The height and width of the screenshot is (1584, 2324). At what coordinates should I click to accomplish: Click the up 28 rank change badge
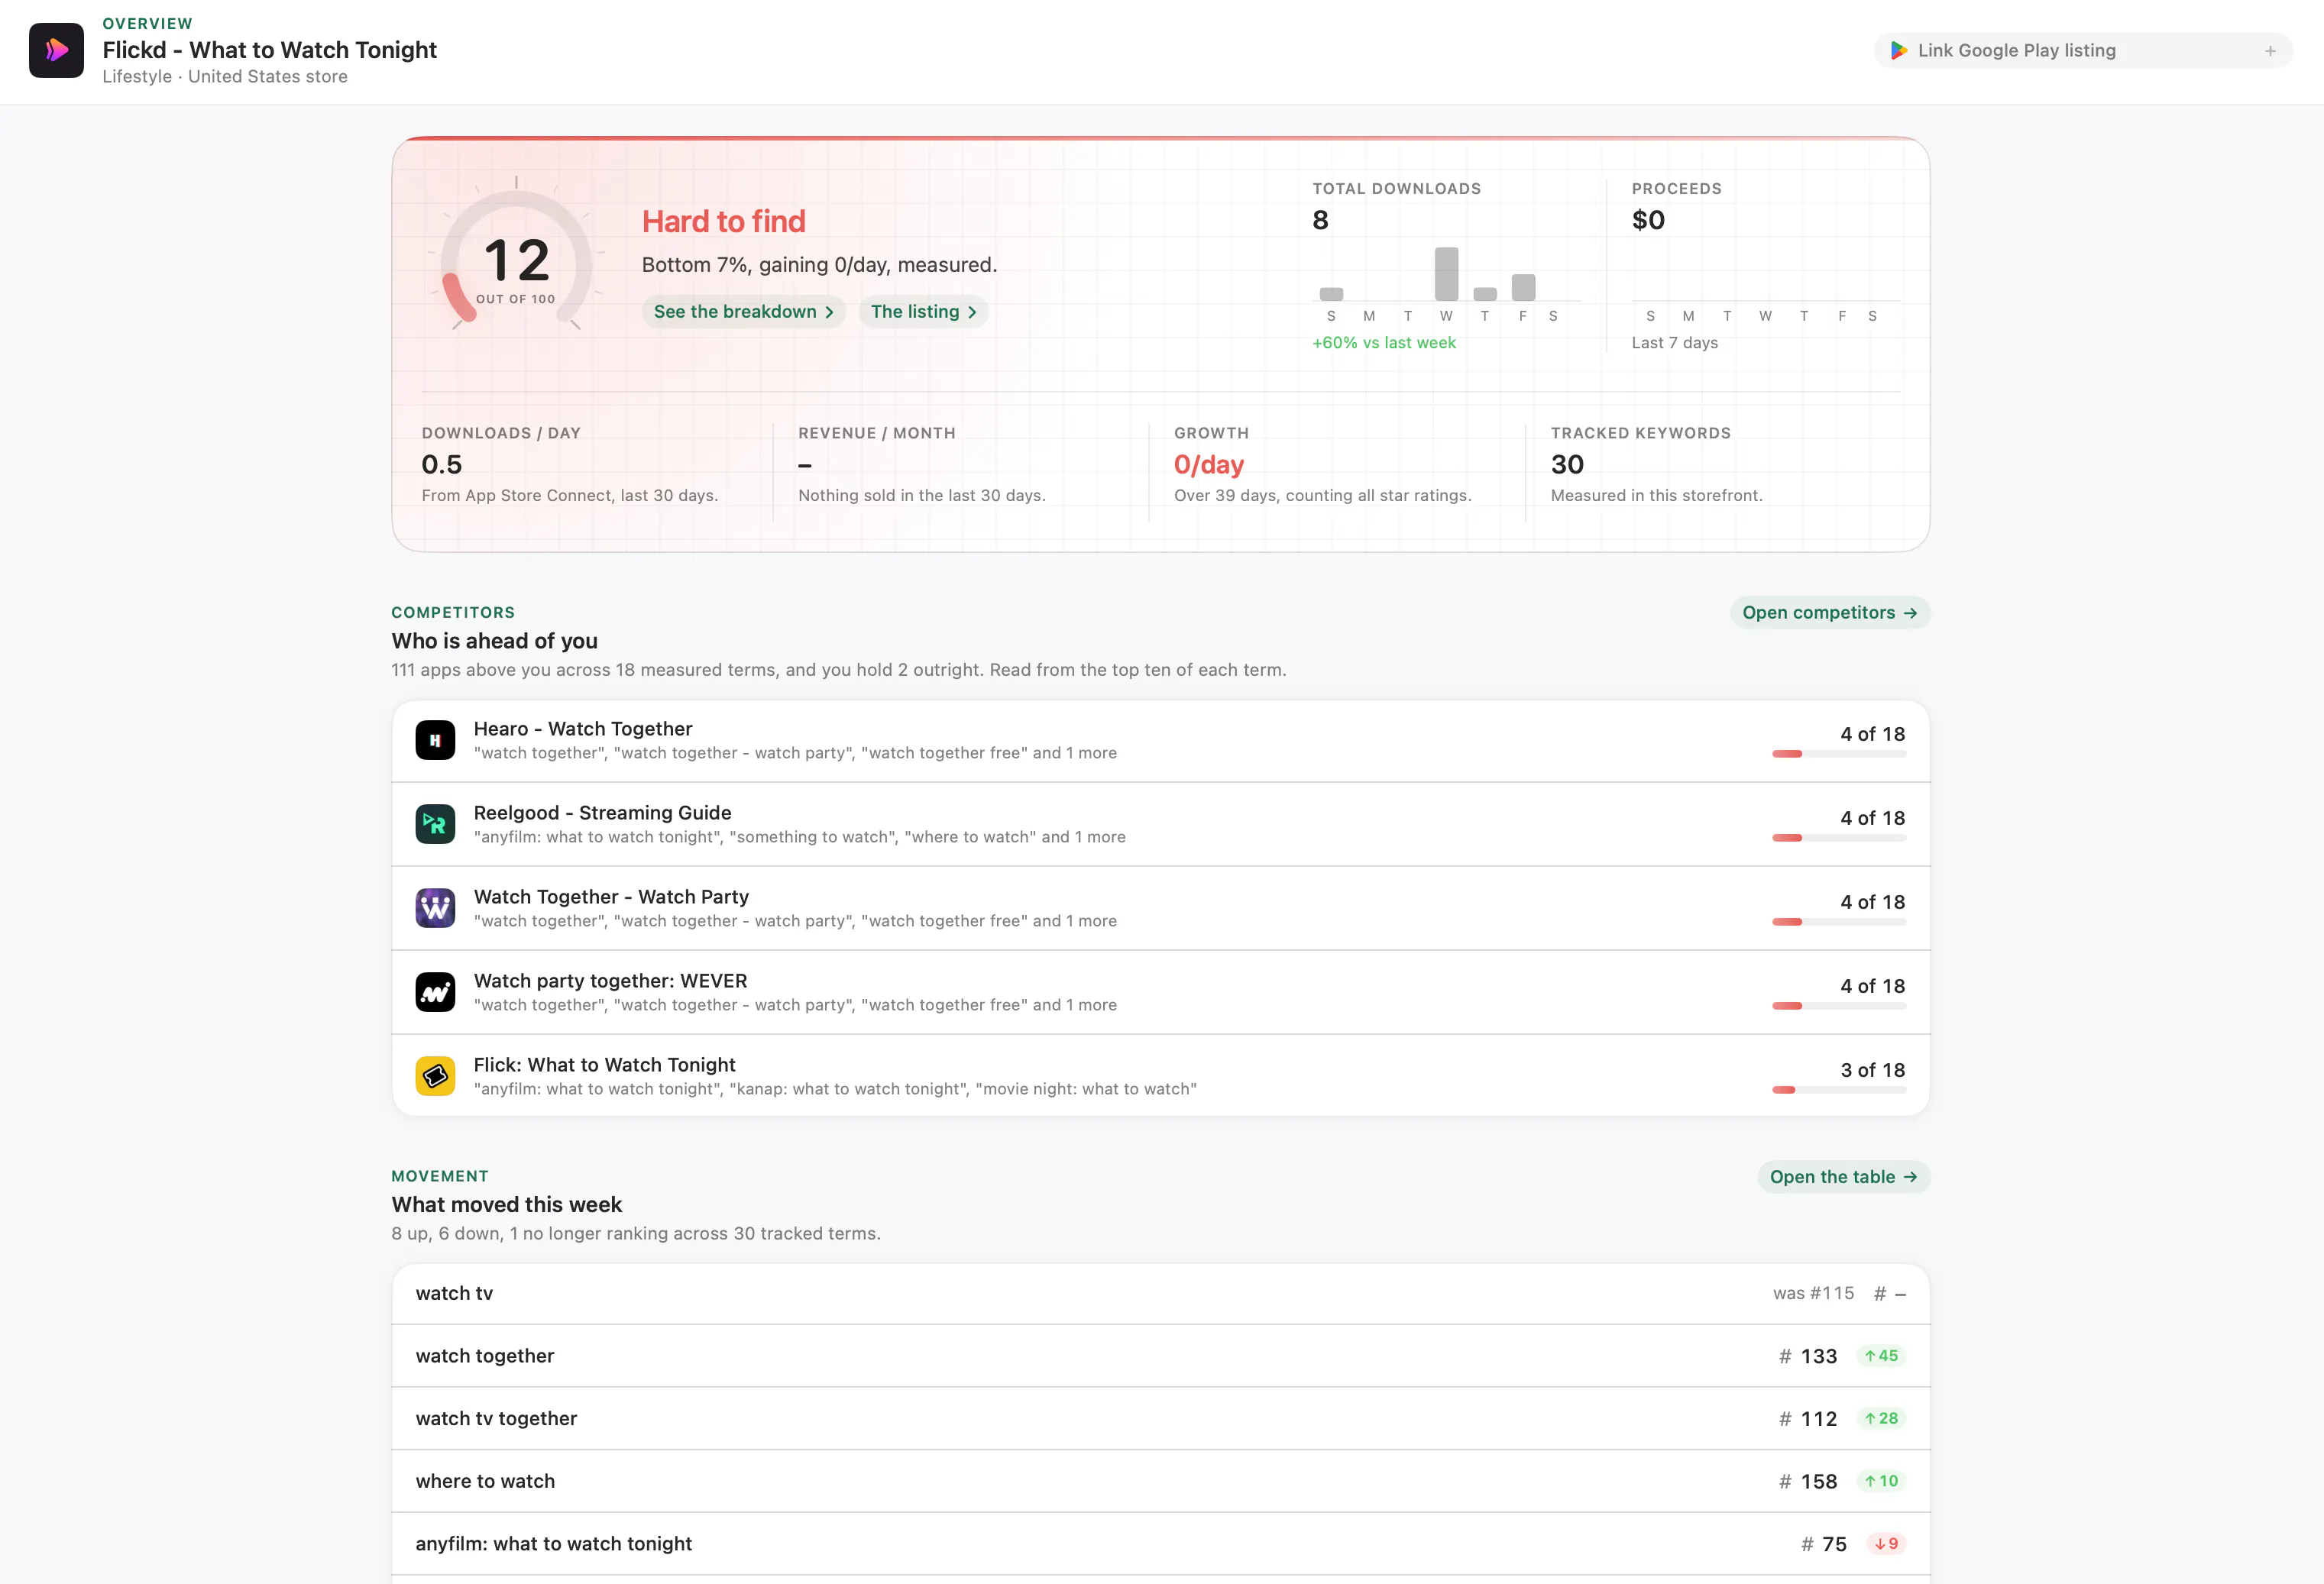1881,1419
